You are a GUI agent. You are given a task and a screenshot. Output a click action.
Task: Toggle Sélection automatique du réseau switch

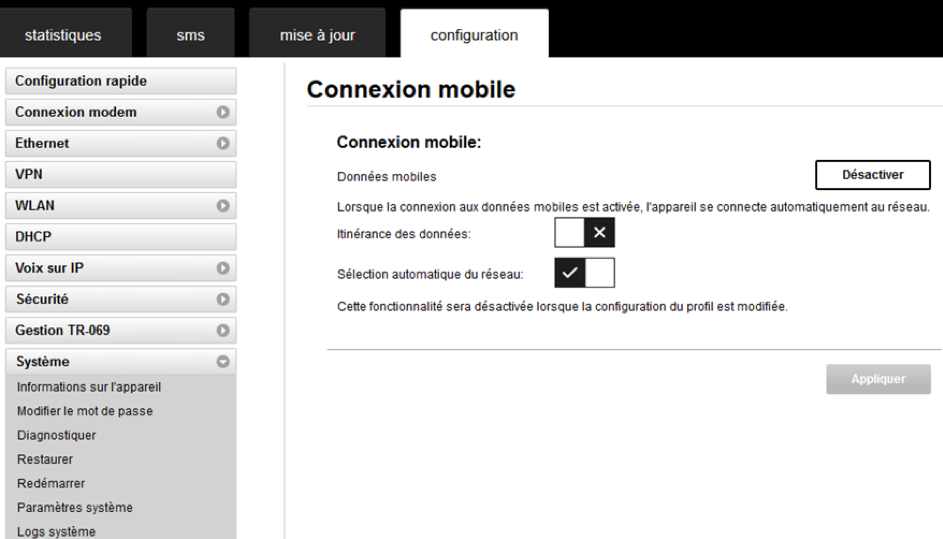pyautogui.click(x=584, y=273)
